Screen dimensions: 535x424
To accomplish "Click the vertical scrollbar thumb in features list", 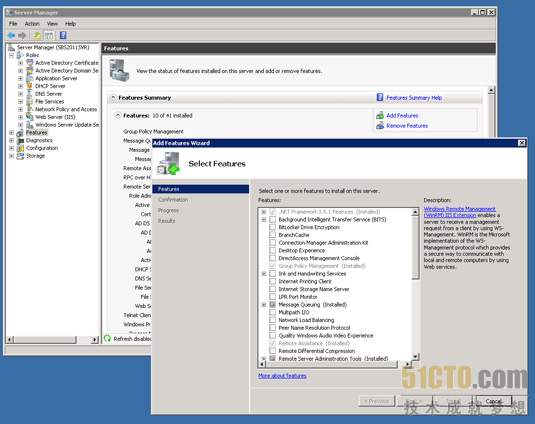I will [415, 248].
